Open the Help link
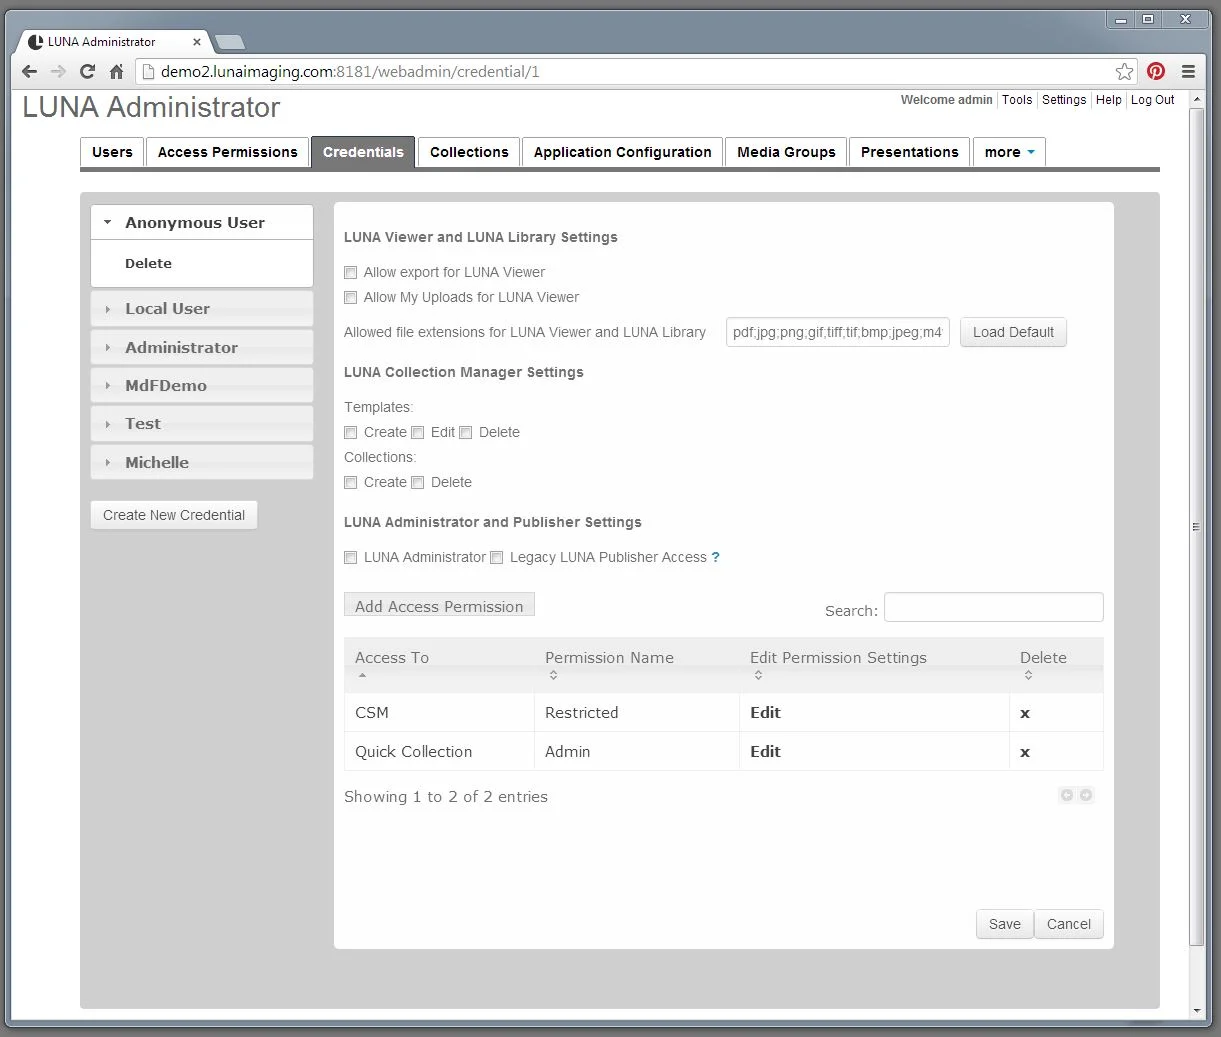 [x=1108, y=100]
